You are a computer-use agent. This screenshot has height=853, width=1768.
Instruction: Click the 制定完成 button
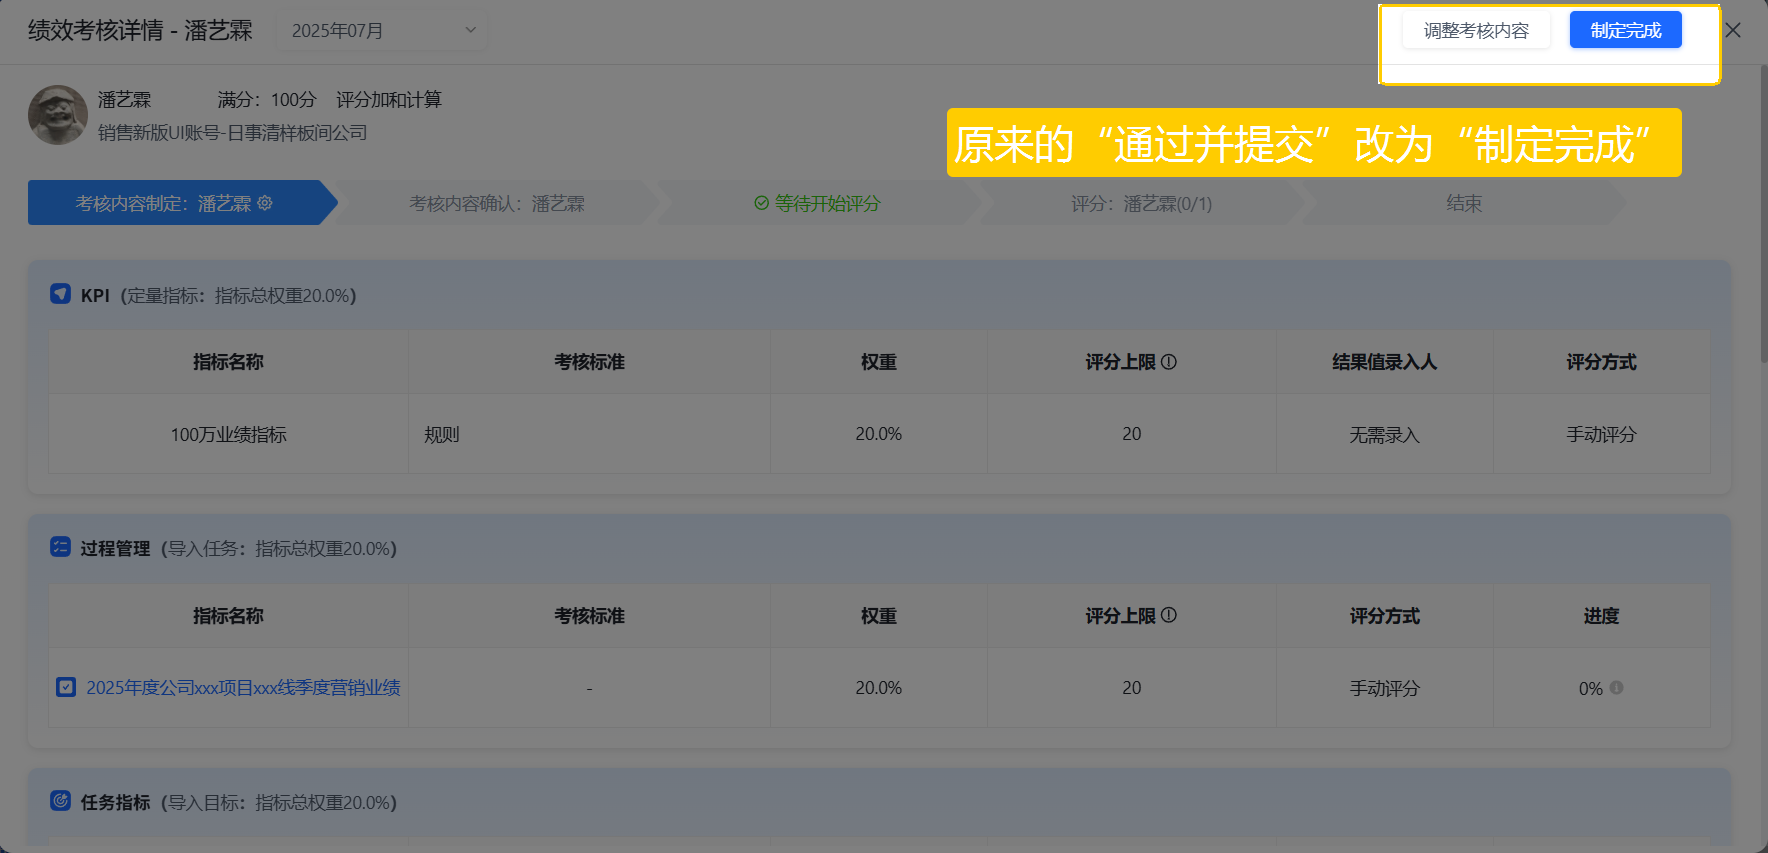tap(1626, 31)
